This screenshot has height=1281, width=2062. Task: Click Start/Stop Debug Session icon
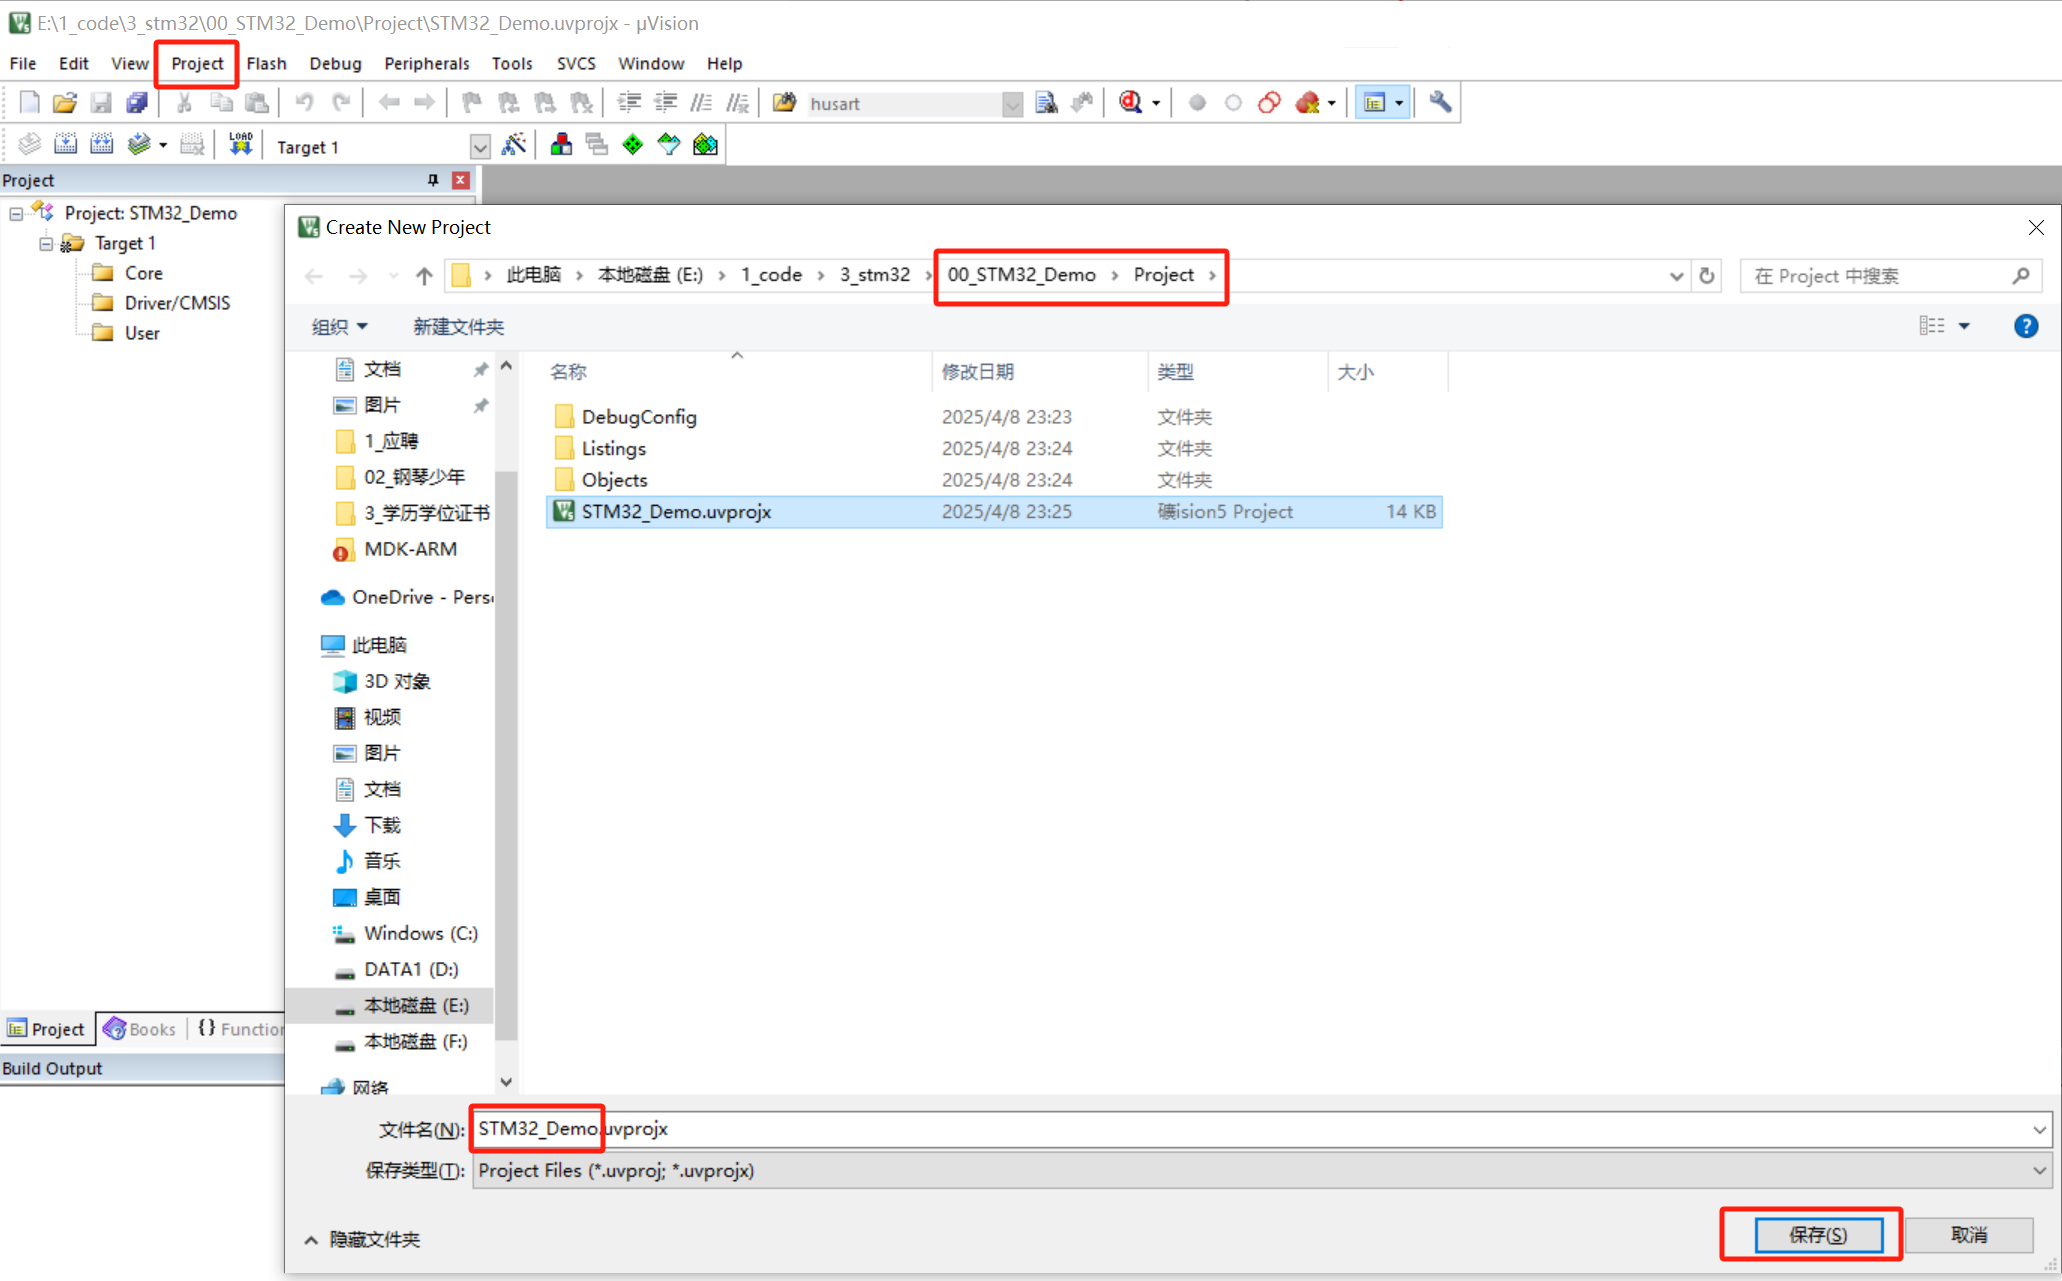tap(1131, 103)
